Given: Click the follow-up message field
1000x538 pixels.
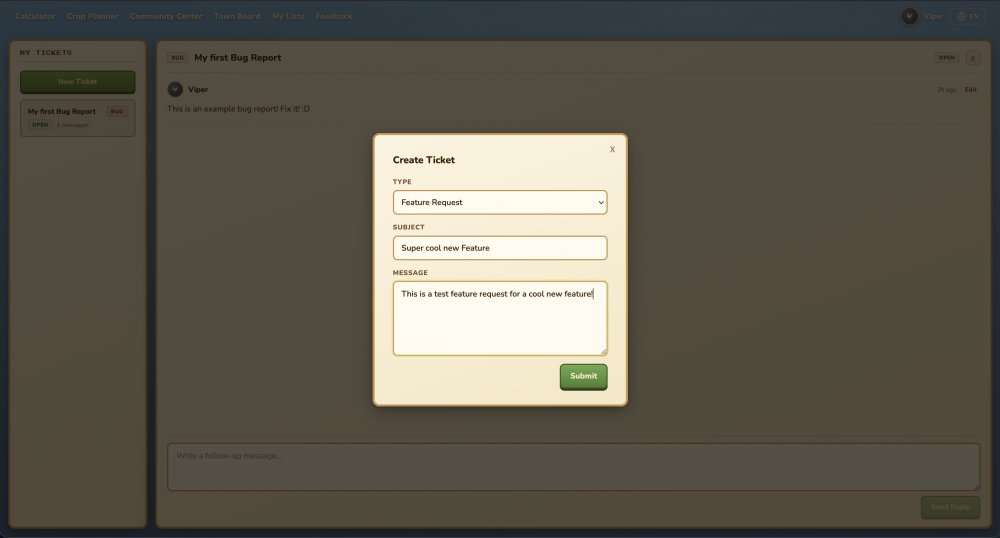Looking at the screenshot, I should coord(573,467).
